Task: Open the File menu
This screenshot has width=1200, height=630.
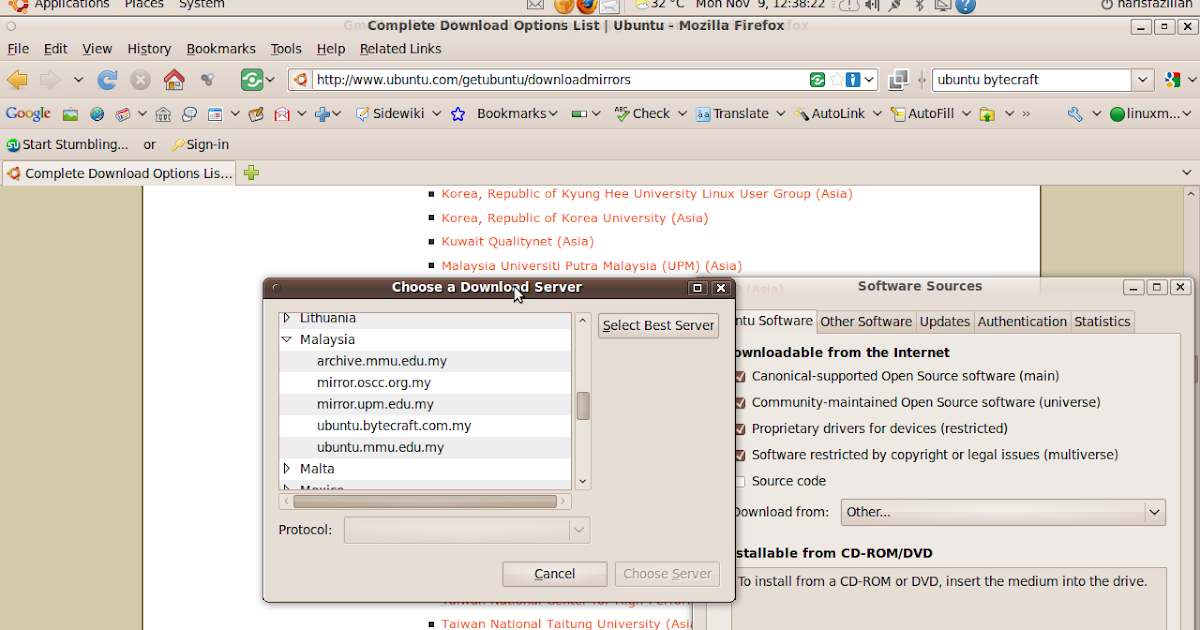Action: [18, 48]
